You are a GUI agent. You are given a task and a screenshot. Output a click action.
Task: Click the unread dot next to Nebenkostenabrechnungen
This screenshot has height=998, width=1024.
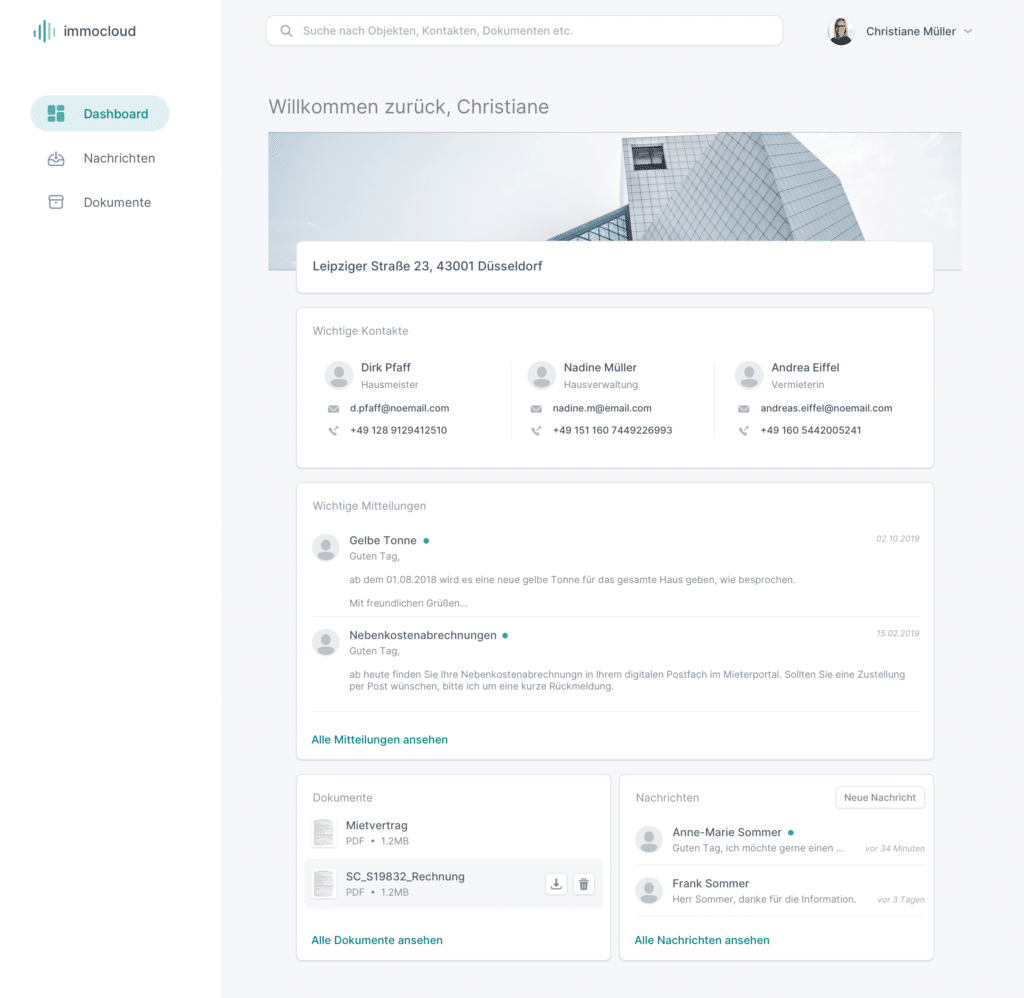(x=505, y=636)
